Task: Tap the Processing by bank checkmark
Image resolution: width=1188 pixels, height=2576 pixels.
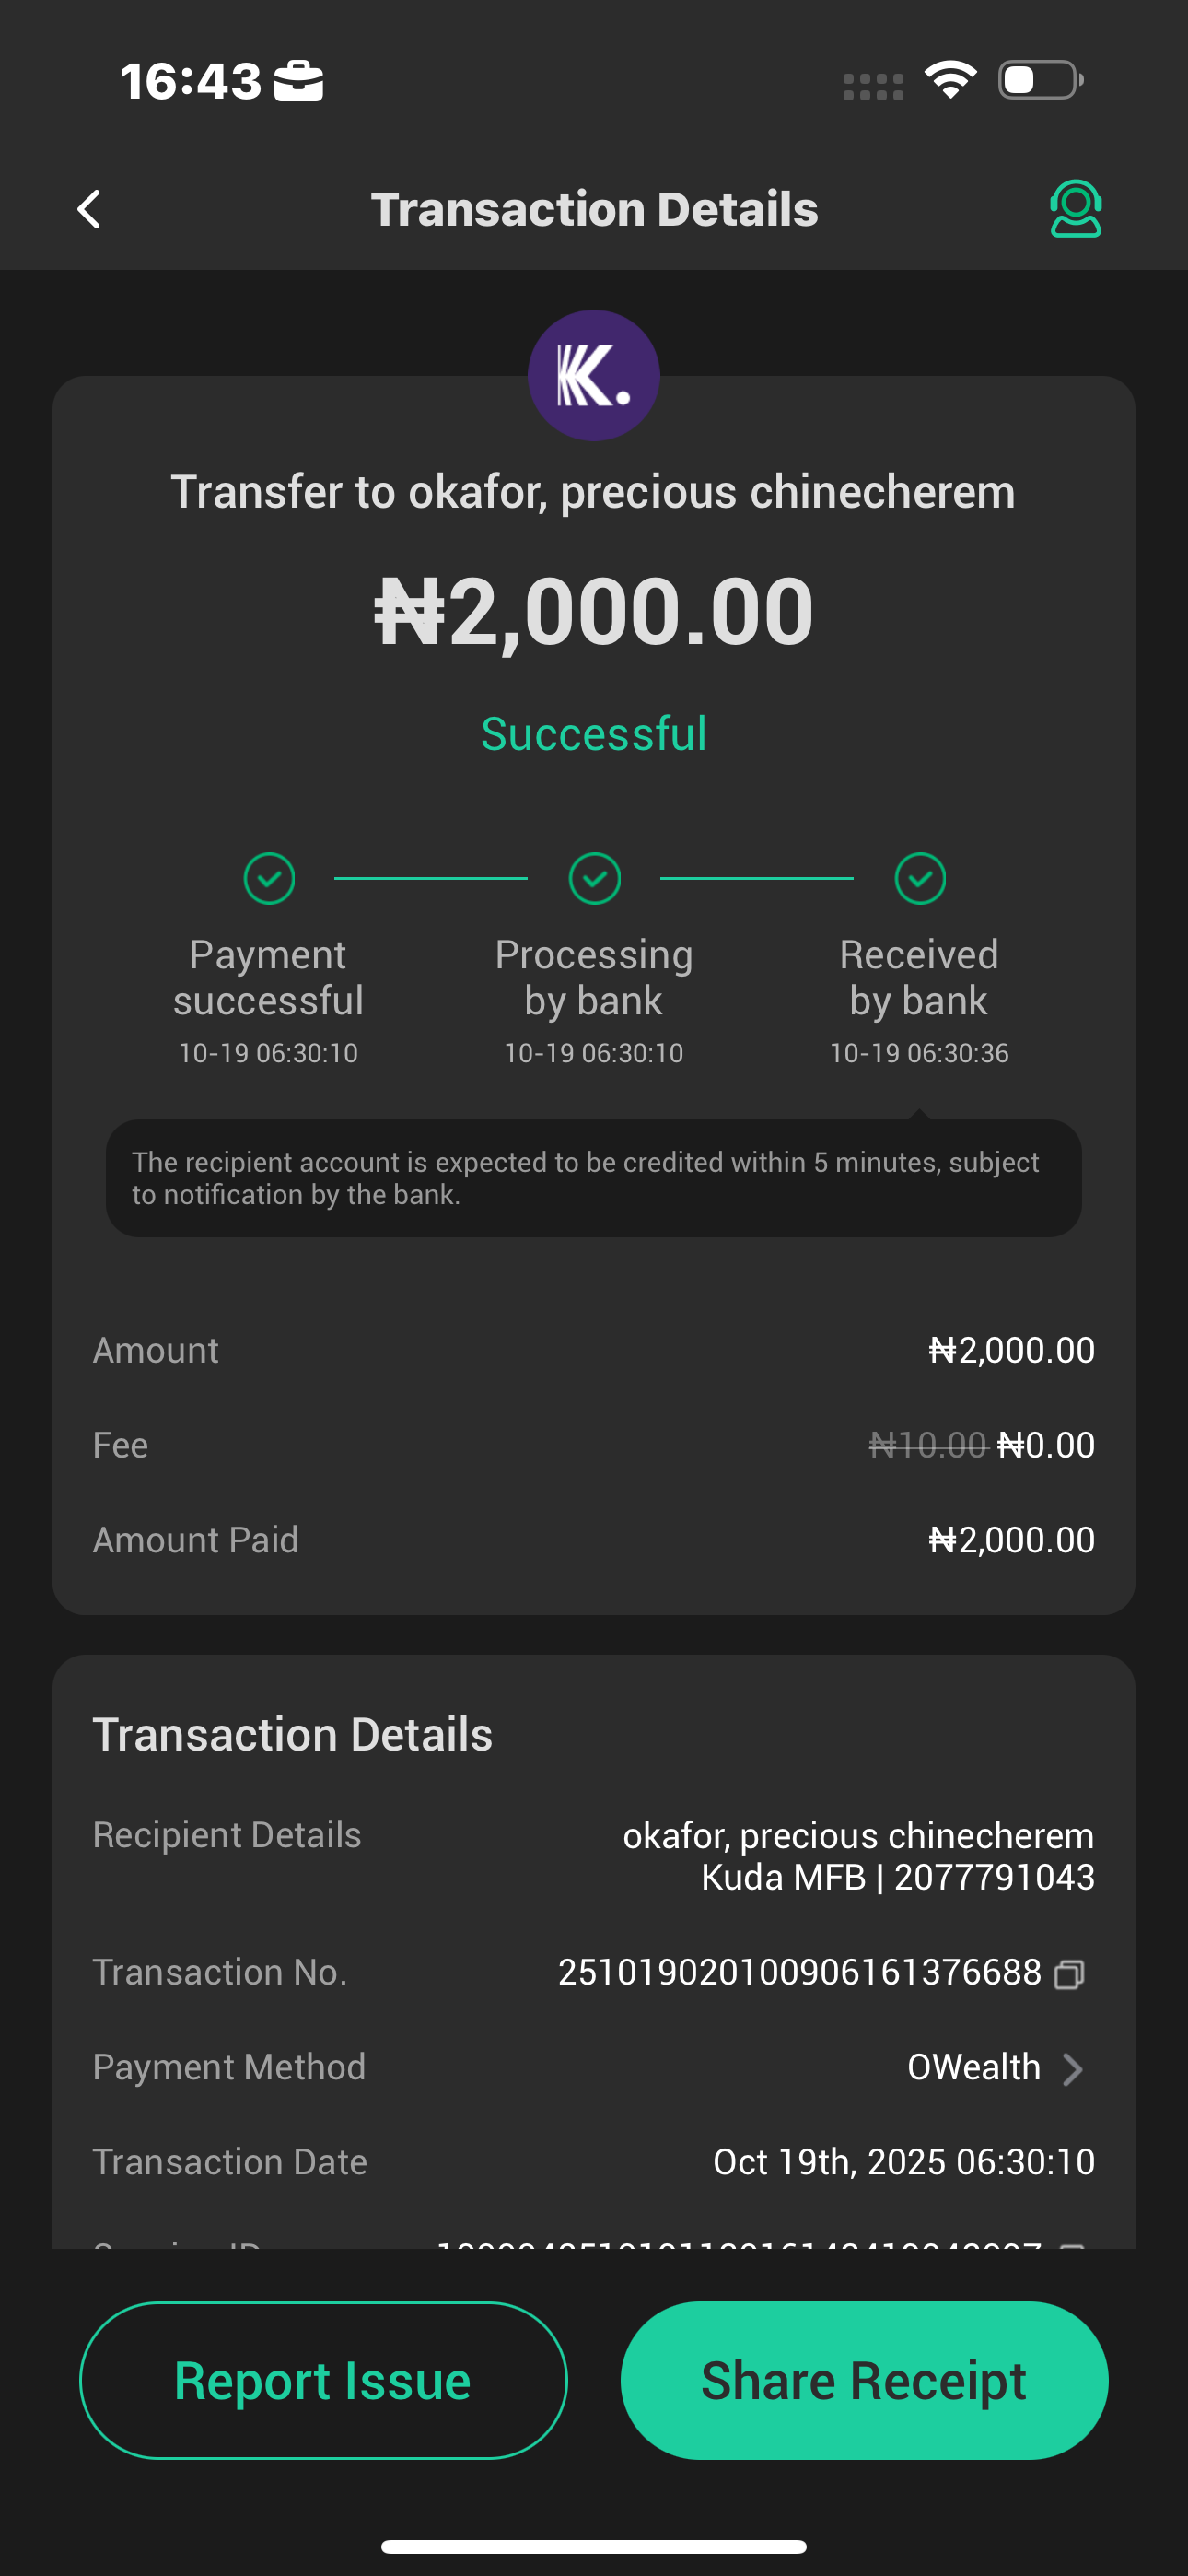Action: (x=594, y=879)
